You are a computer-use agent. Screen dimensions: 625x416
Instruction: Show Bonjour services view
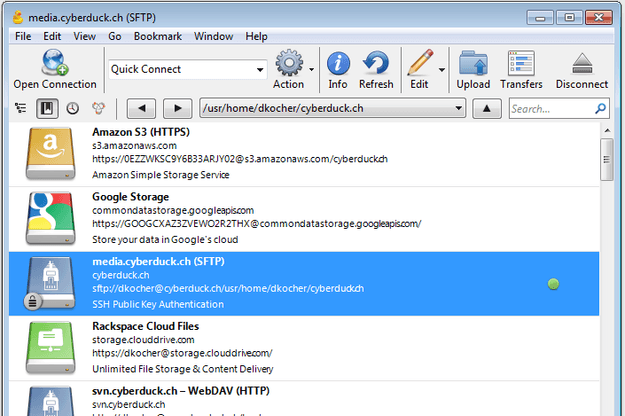coord(98,108)
